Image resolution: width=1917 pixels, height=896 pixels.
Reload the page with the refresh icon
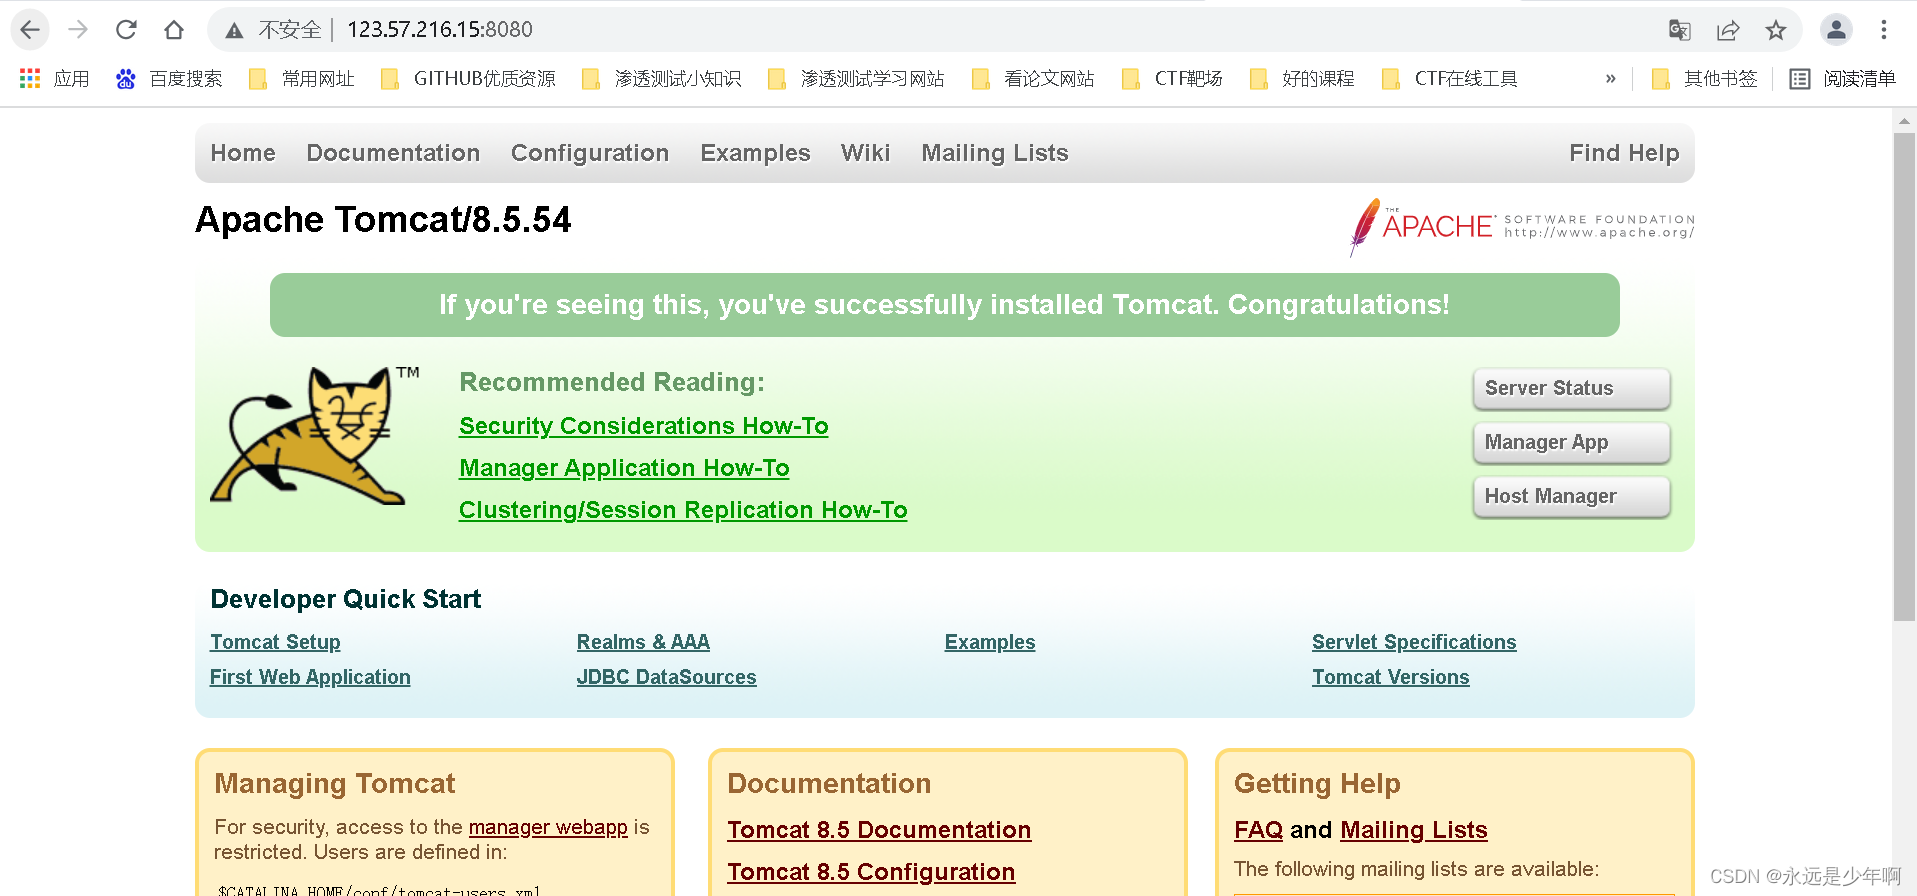(126, 30)
